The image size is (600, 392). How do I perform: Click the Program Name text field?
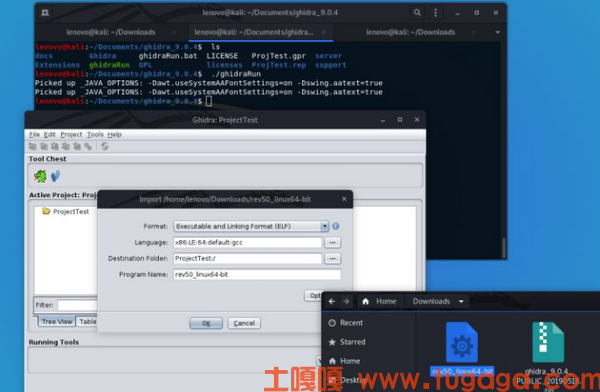[x=257, y=274]
